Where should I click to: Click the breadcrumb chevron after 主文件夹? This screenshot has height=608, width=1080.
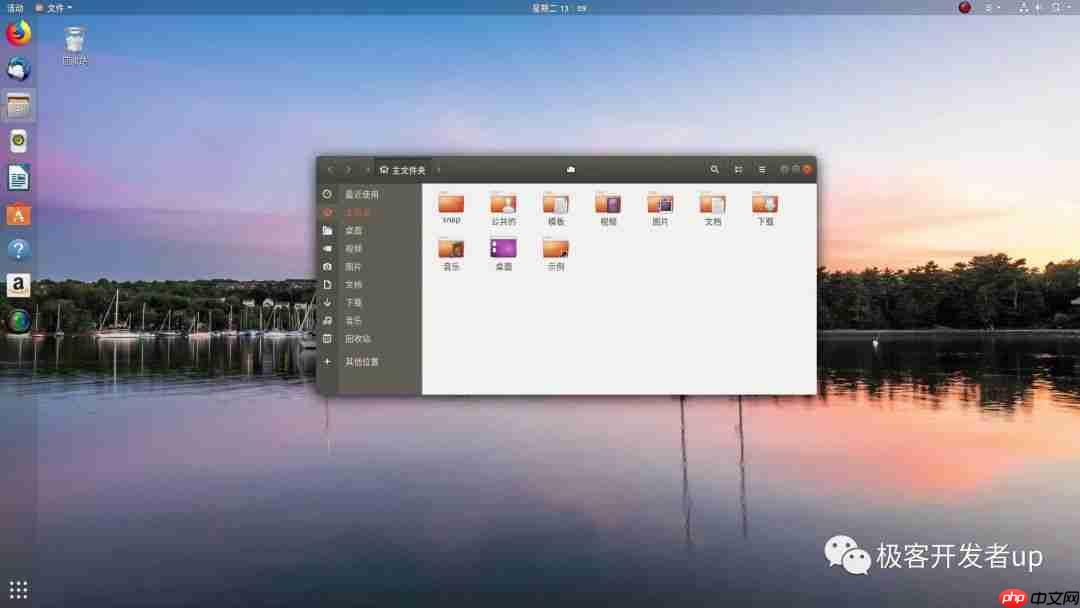[x=438, y=169]
